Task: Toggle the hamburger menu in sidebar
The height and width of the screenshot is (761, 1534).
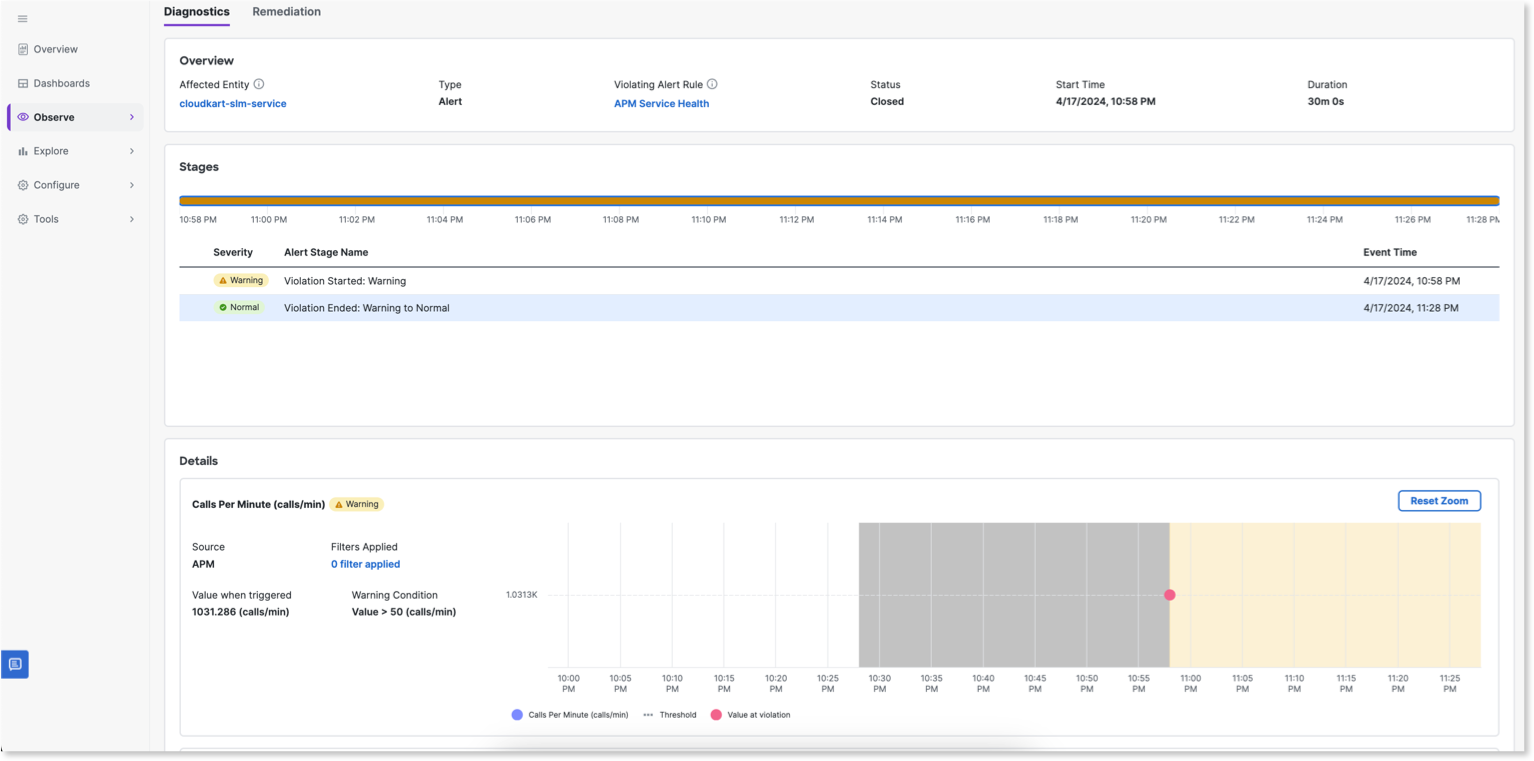Action: (x=23, y=19)
